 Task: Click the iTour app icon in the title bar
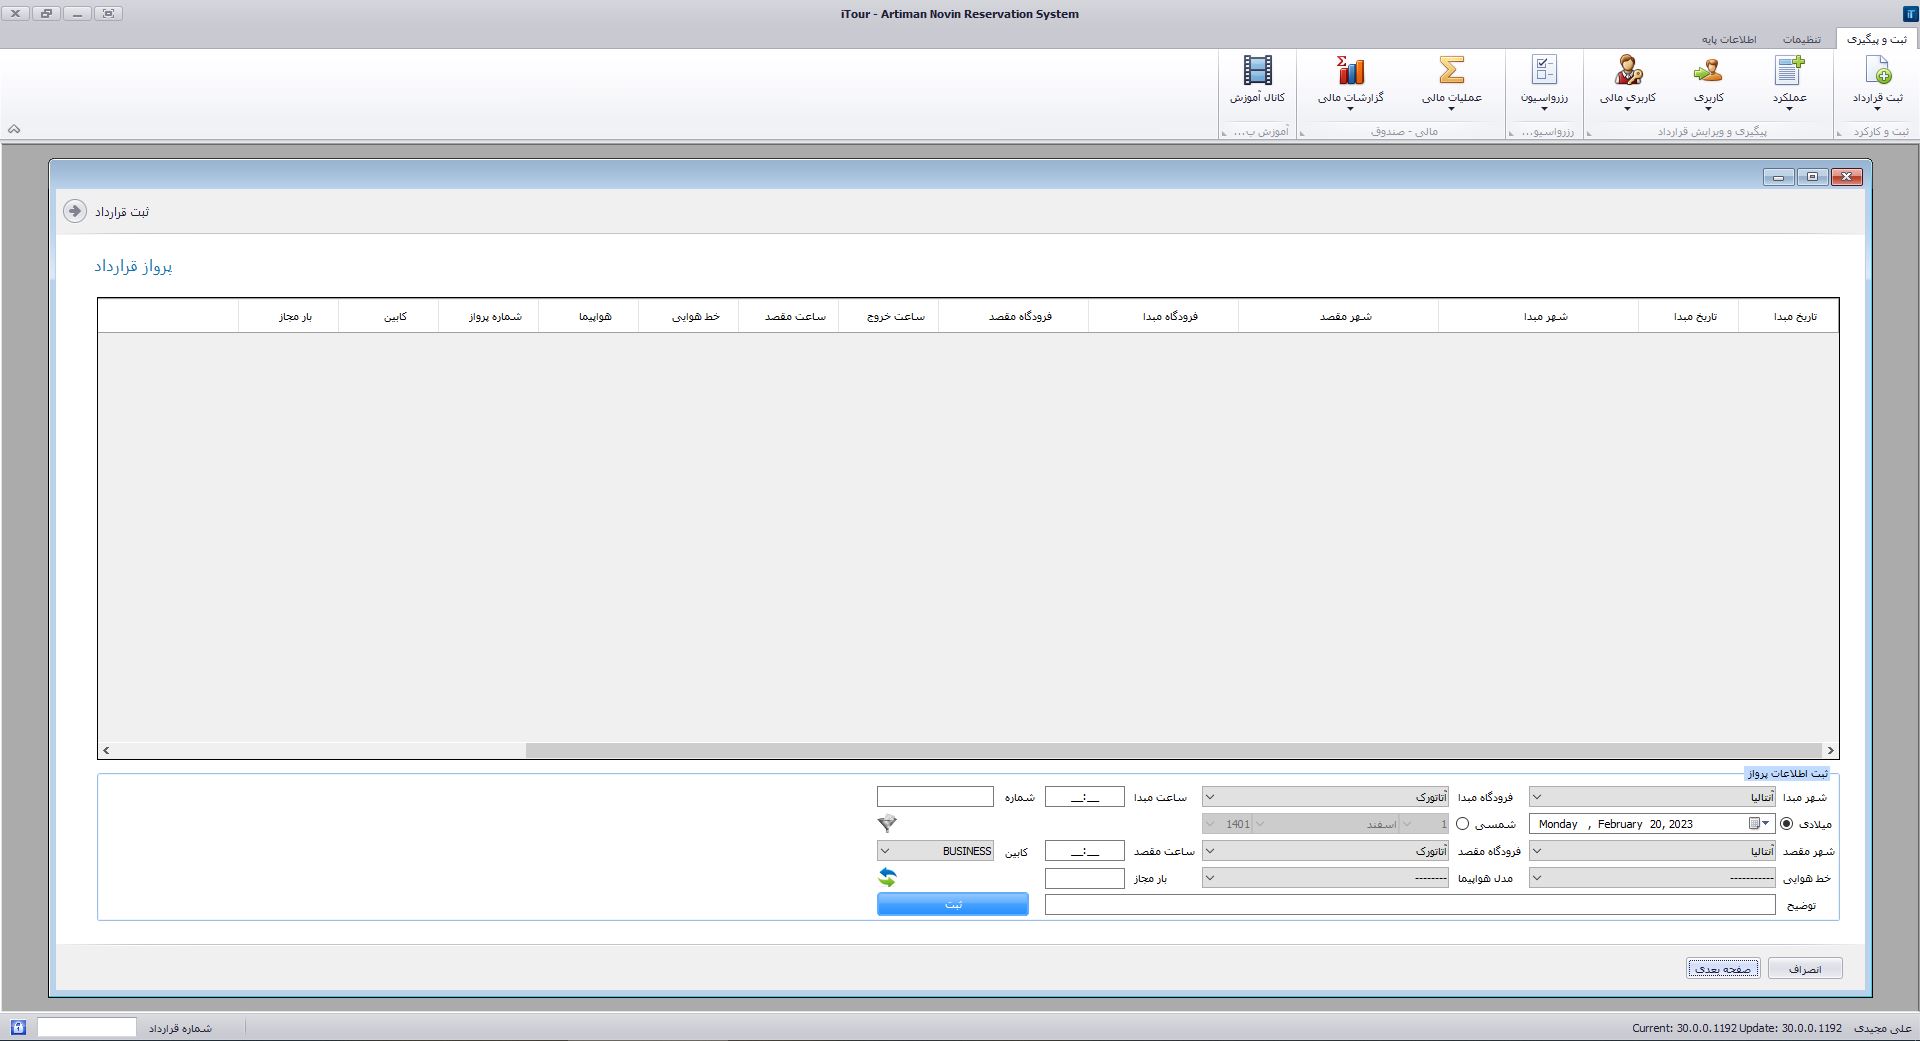tap(1909, 14)
